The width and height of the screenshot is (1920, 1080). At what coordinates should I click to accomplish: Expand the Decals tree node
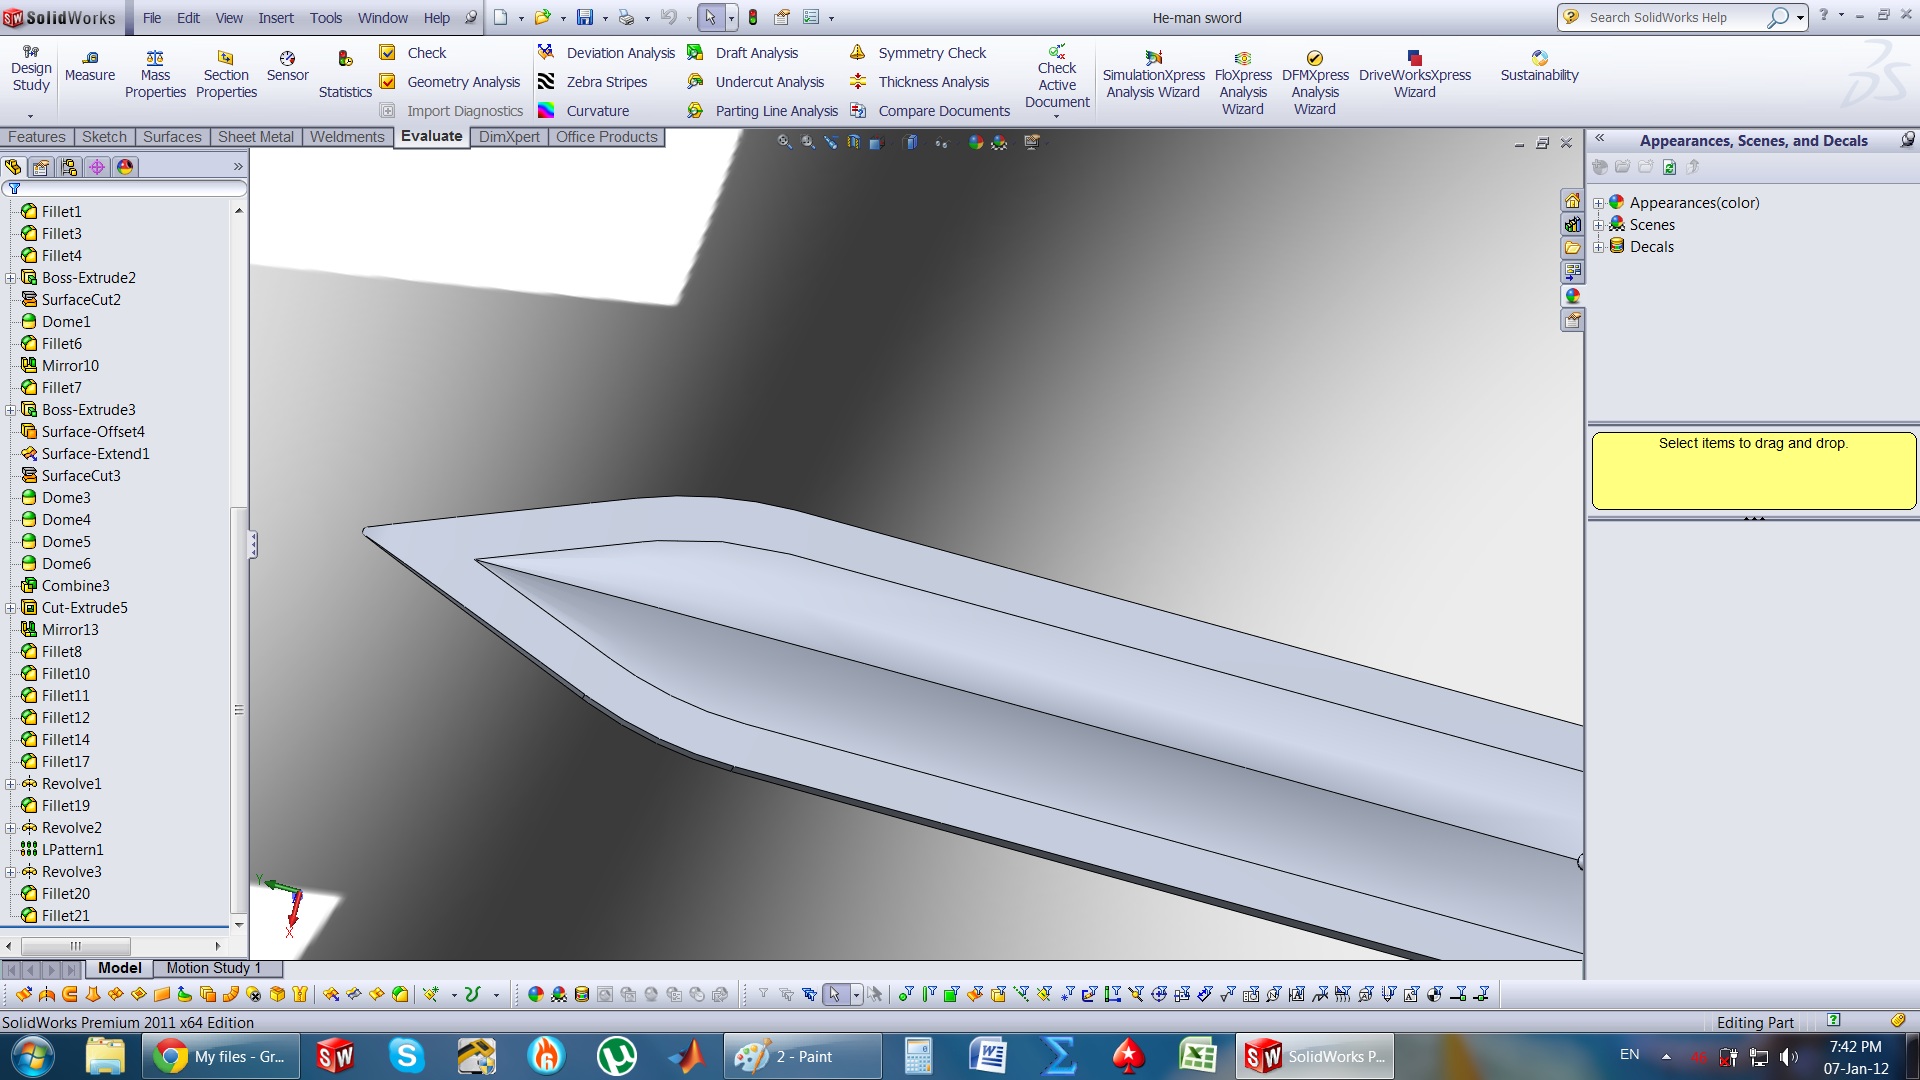1598,247
